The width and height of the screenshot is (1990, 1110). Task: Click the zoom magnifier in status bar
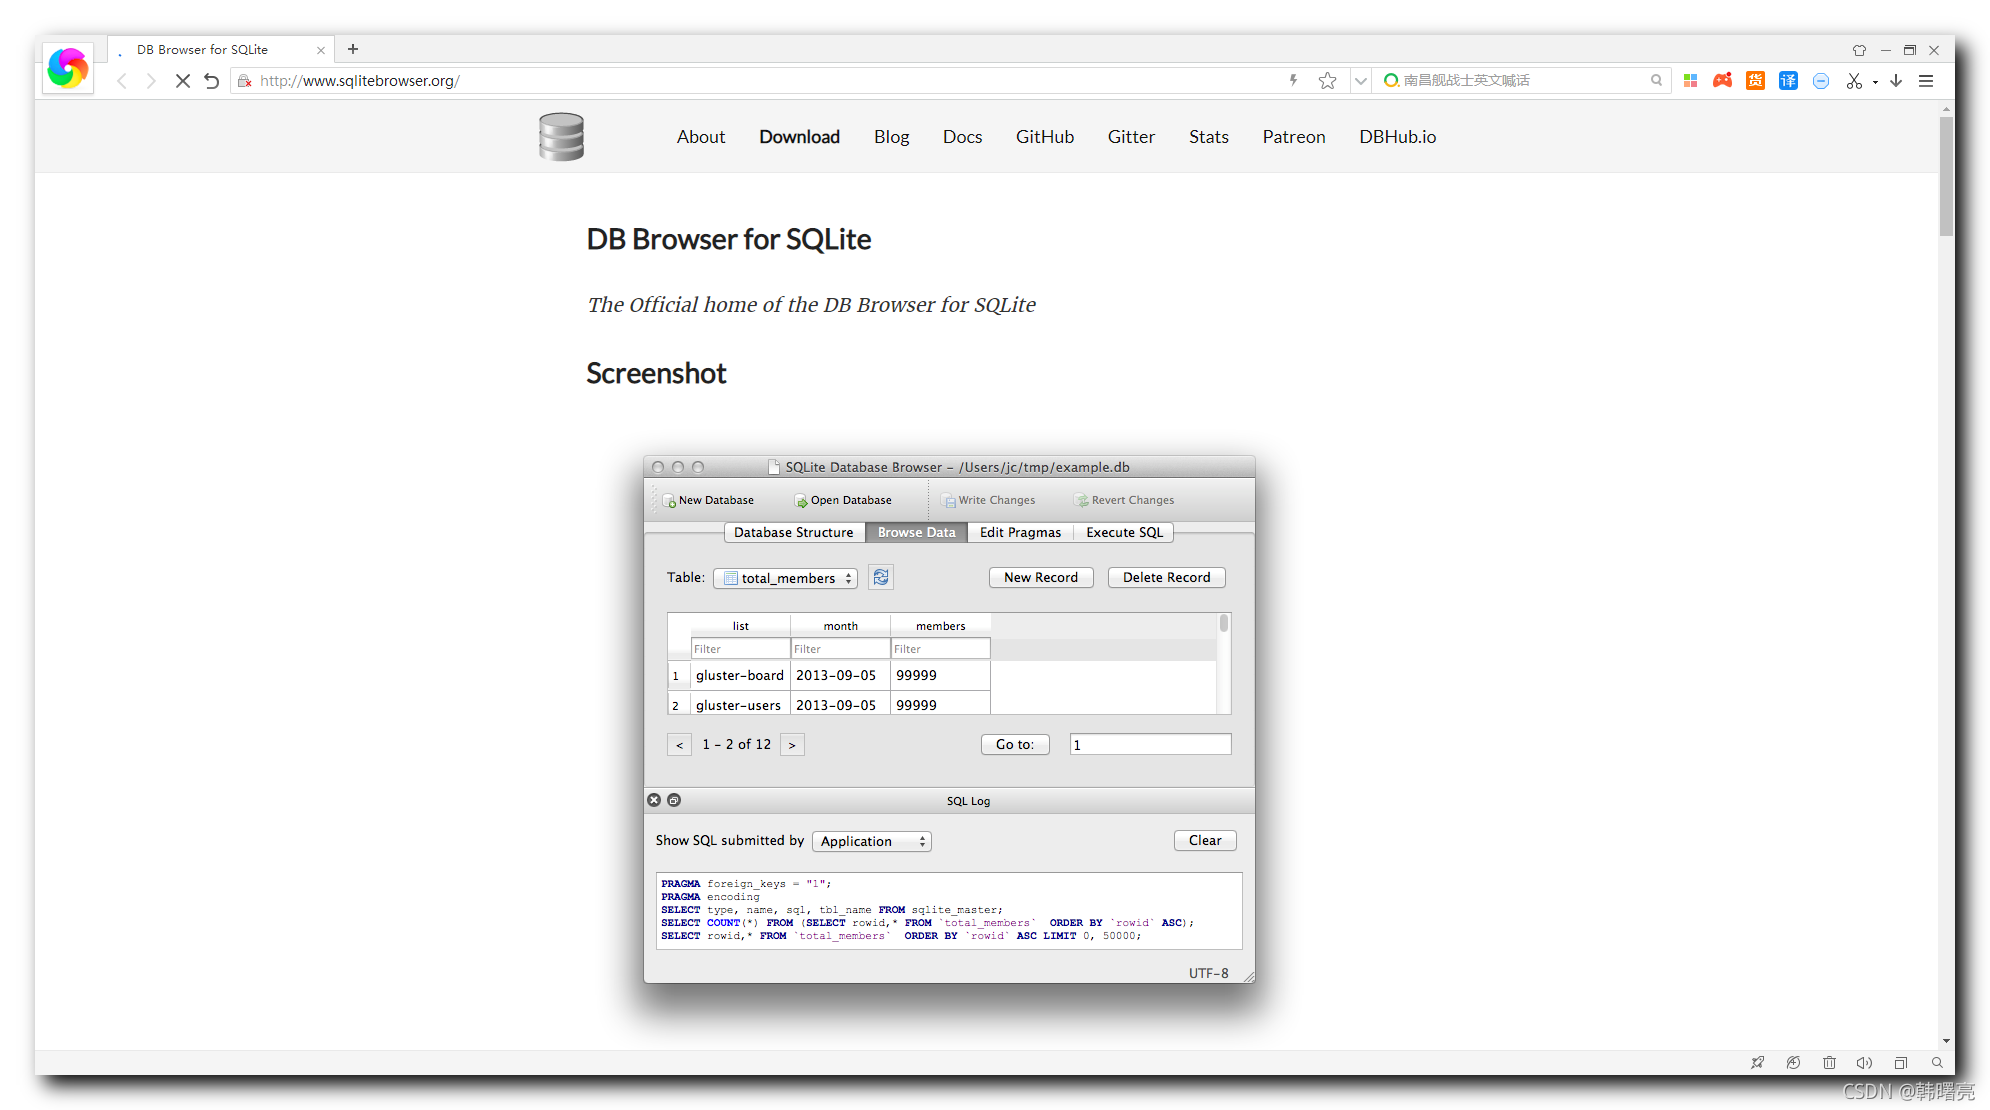pyautogui.click(x=1937, y=1063)
